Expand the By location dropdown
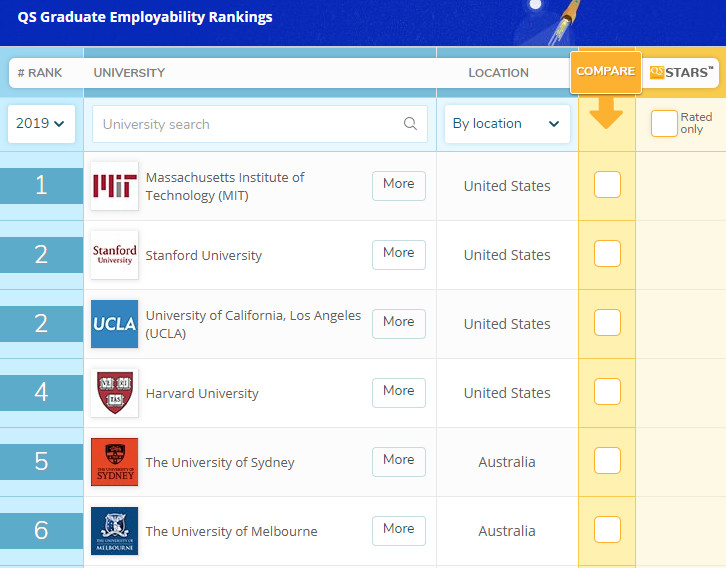726x568 pixels. pyautogui.click(x=507, y=124)
